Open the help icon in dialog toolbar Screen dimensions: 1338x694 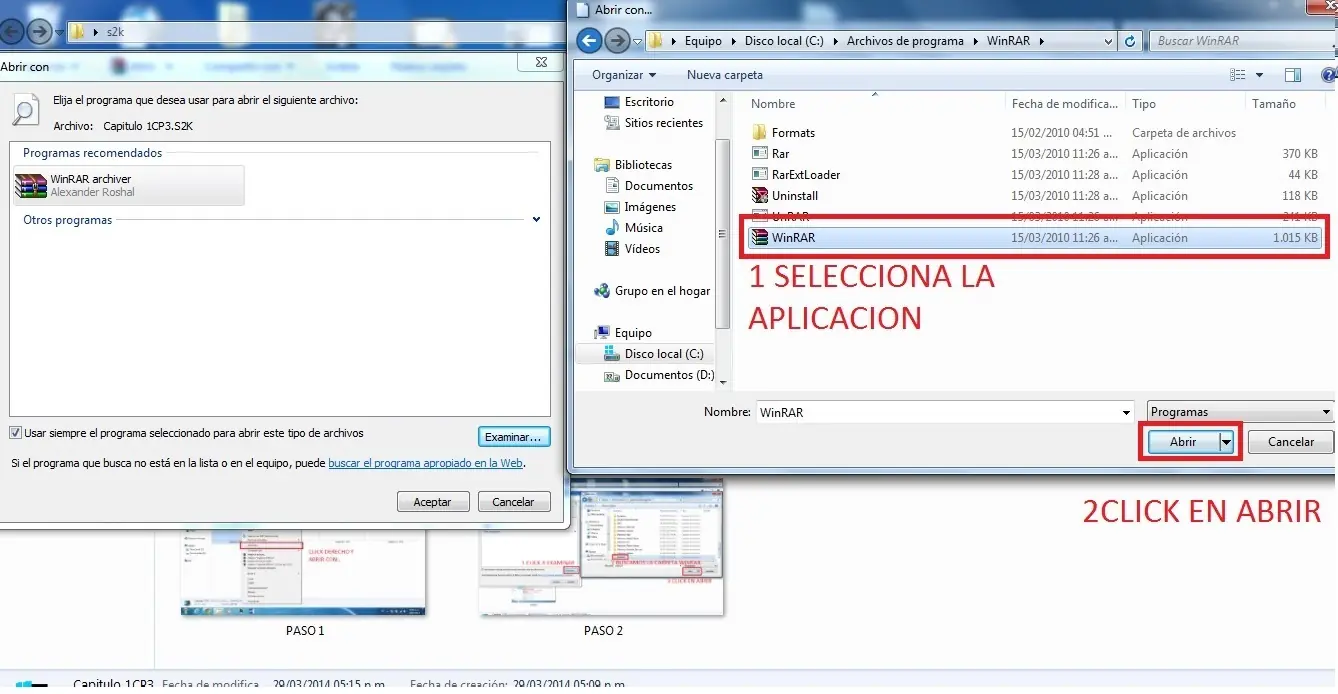click(1329, 75)
